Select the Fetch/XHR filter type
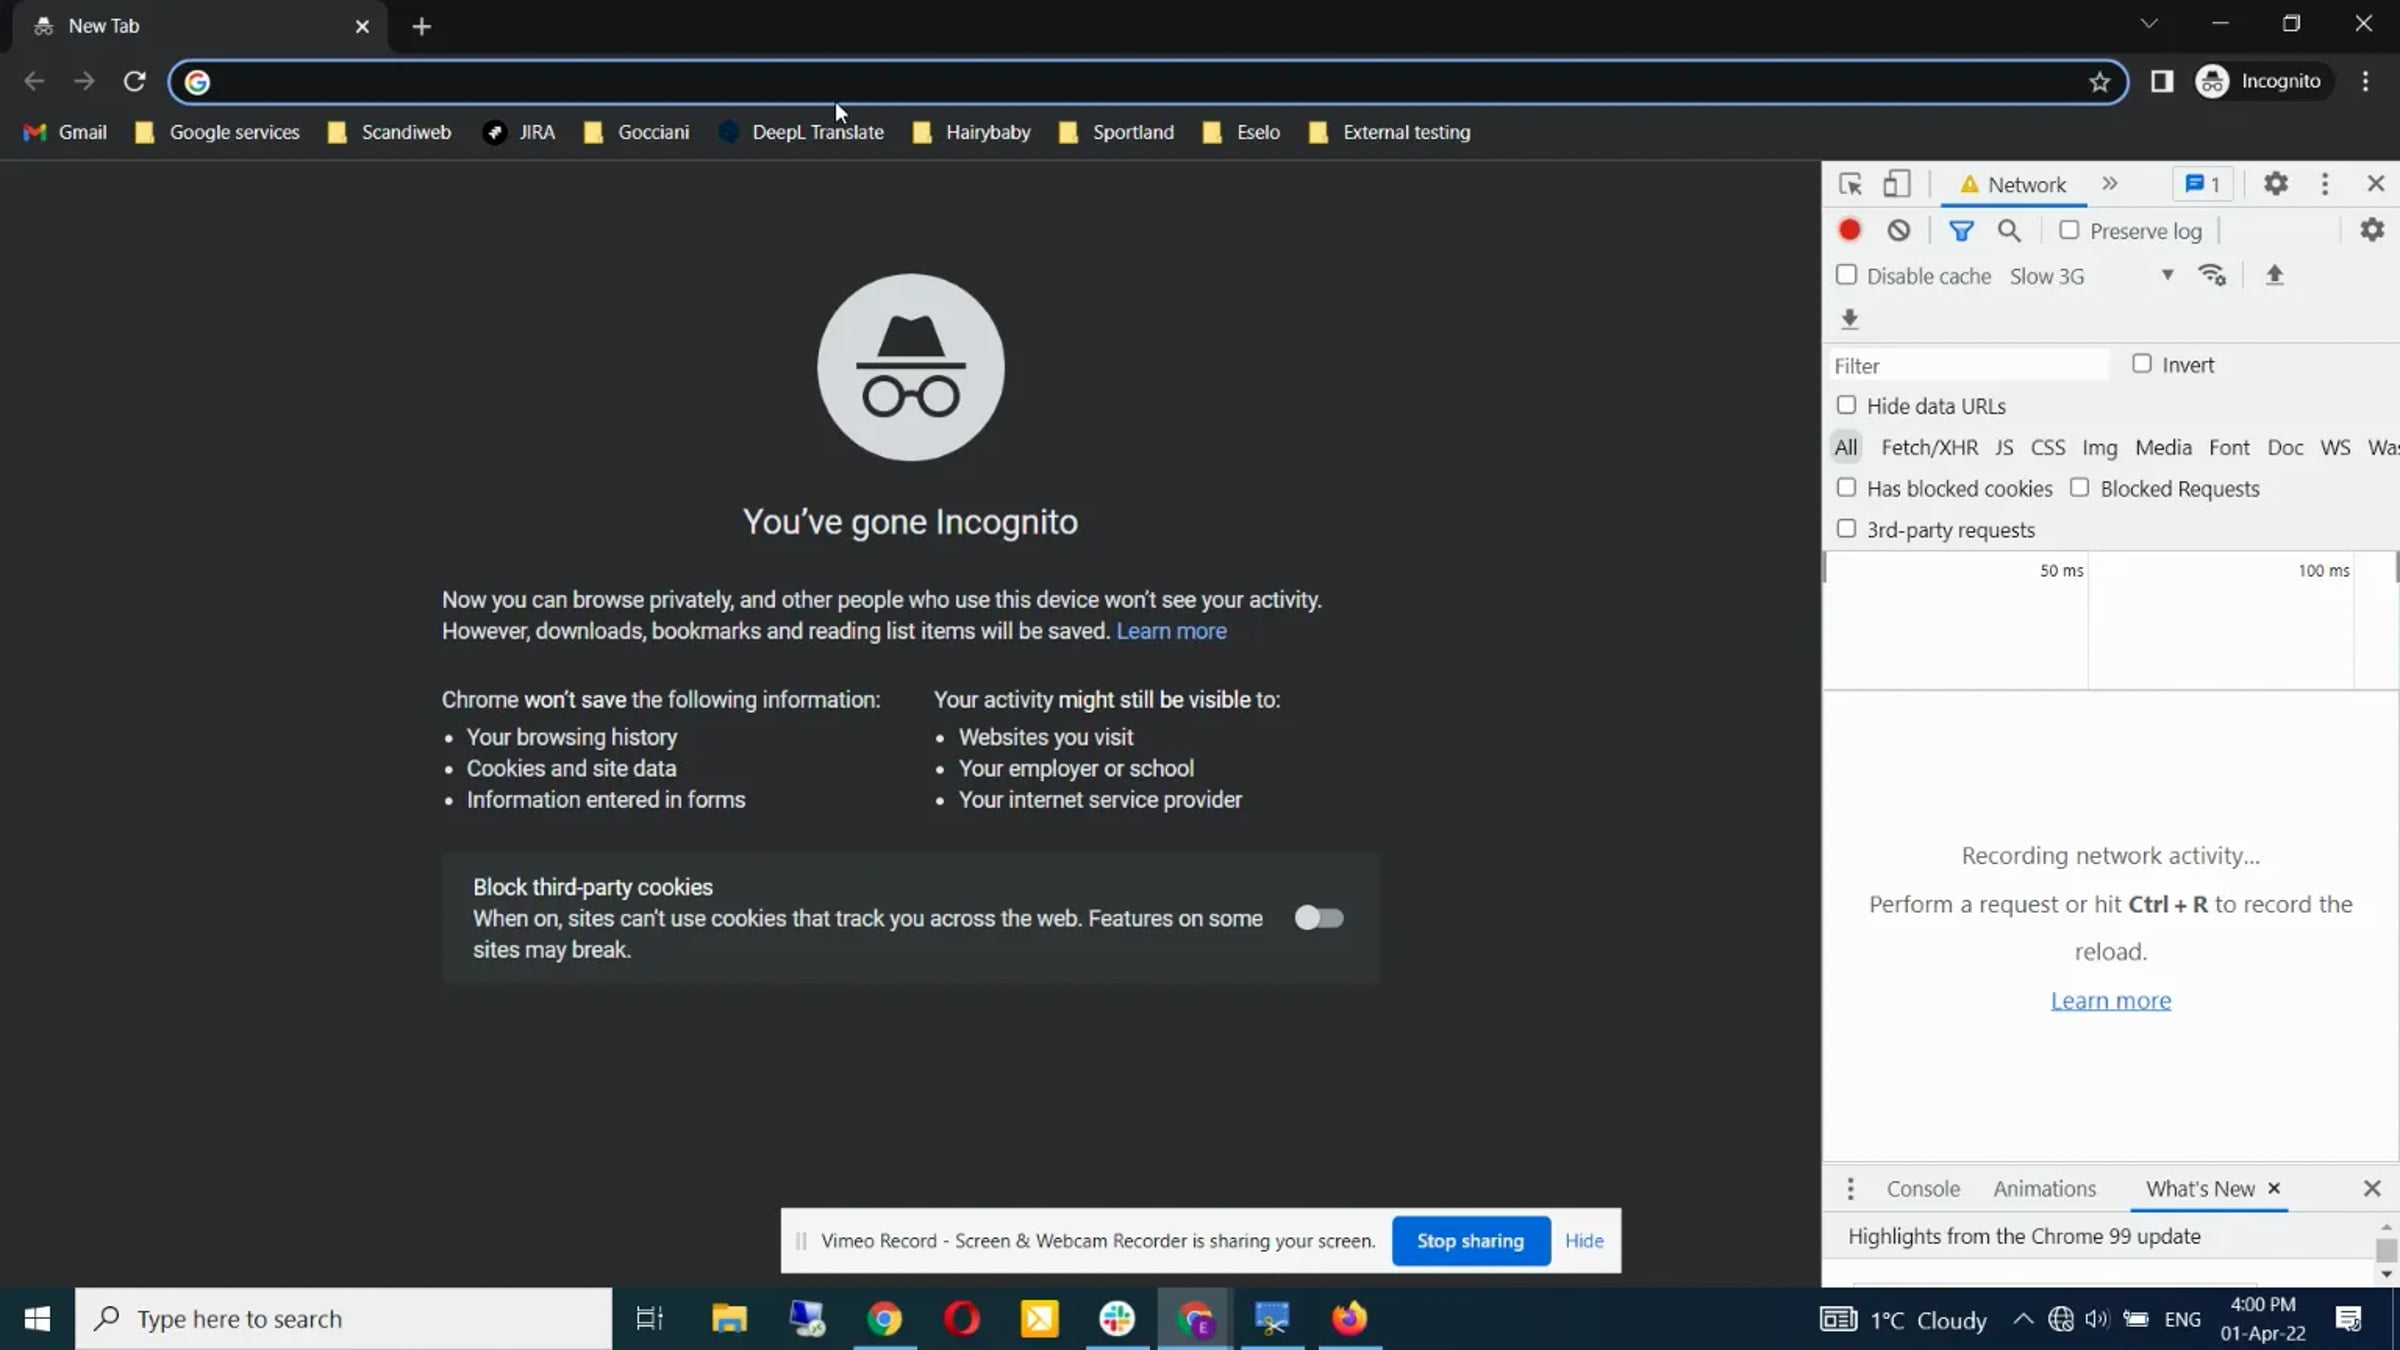2400x1350 pixels. pos(1929,448)
